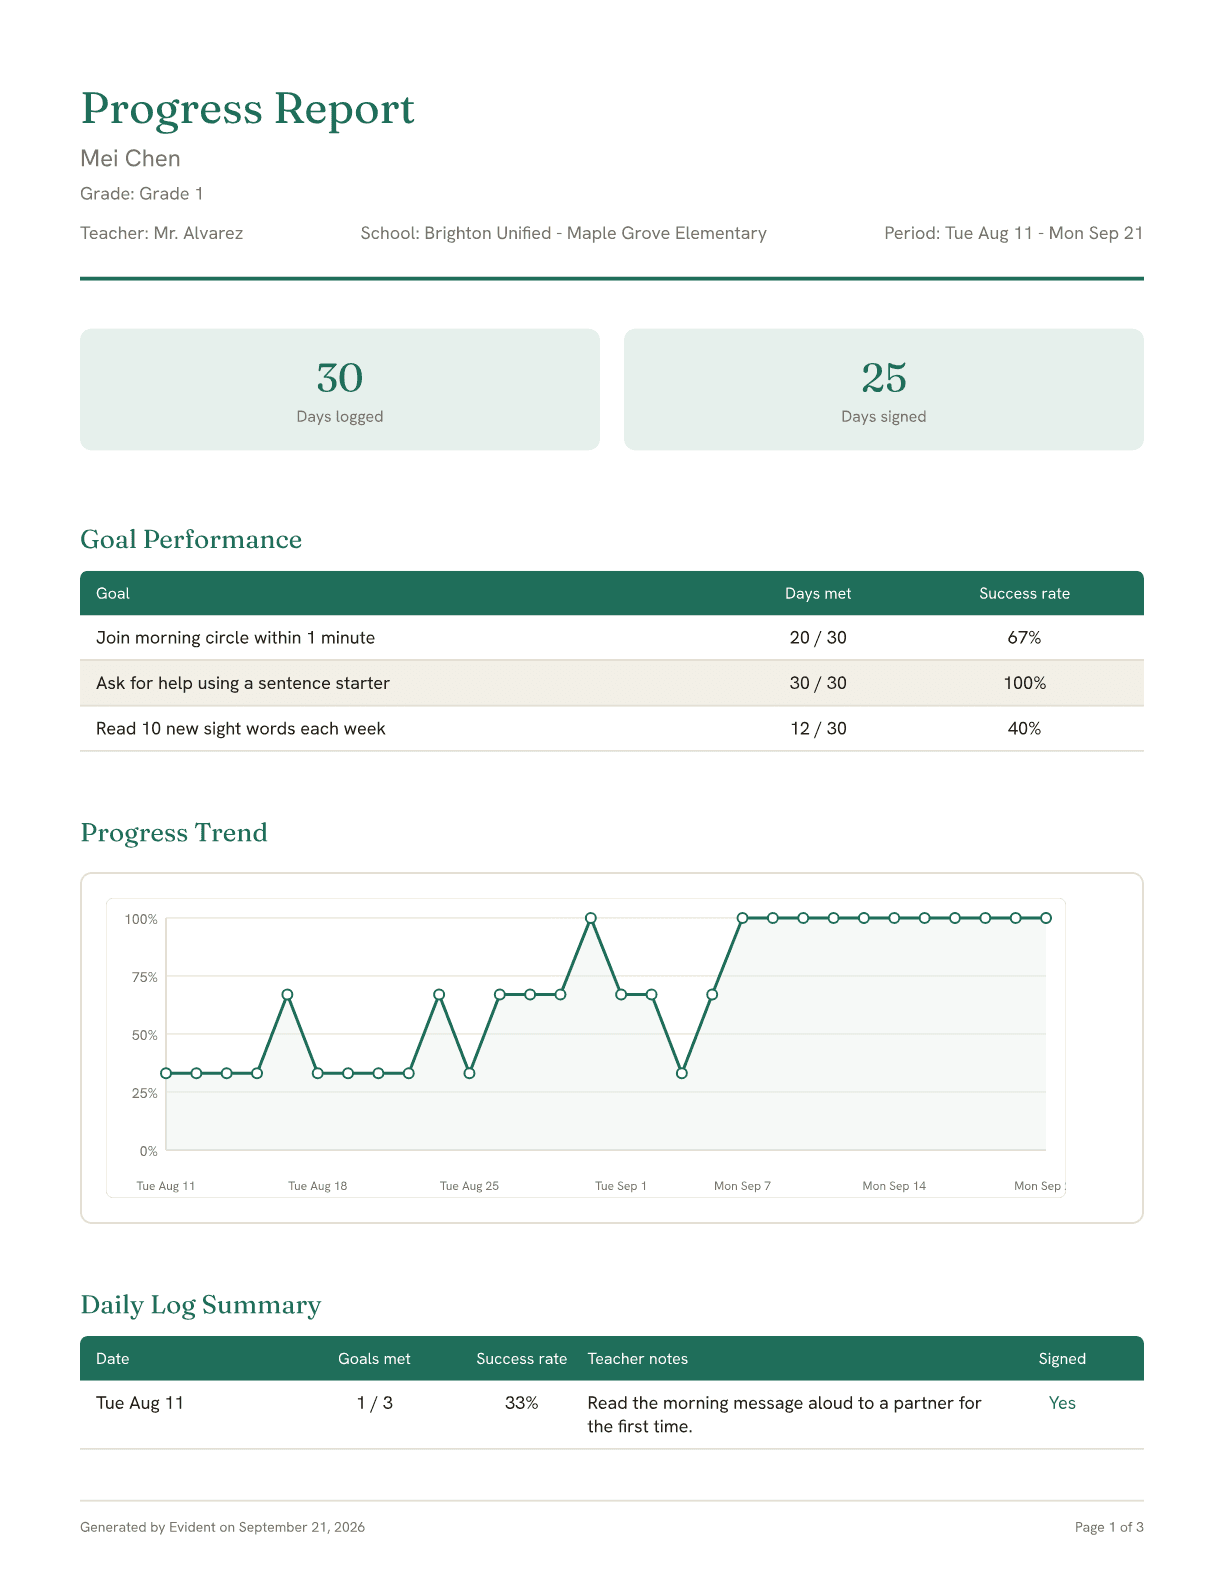Image resolution: width=1224 pixels, height=1584 pixels.
Task: Click the Teacher notes column header
Action: 638,1359
